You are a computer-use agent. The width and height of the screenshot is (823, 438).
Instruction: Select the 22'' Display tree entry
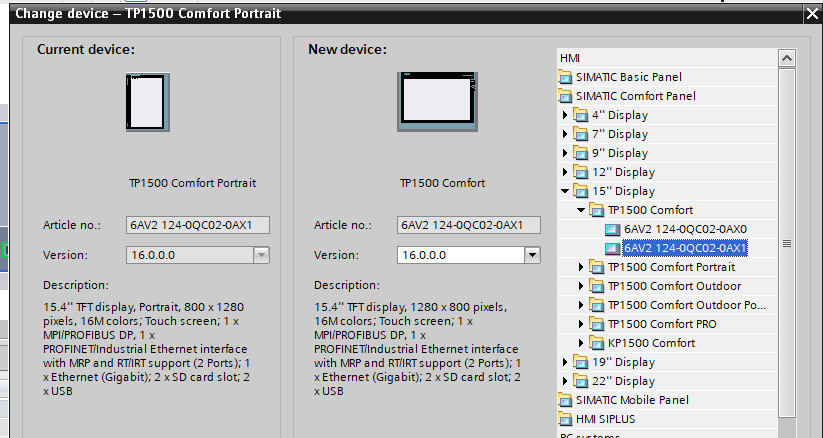pos(623,381)
